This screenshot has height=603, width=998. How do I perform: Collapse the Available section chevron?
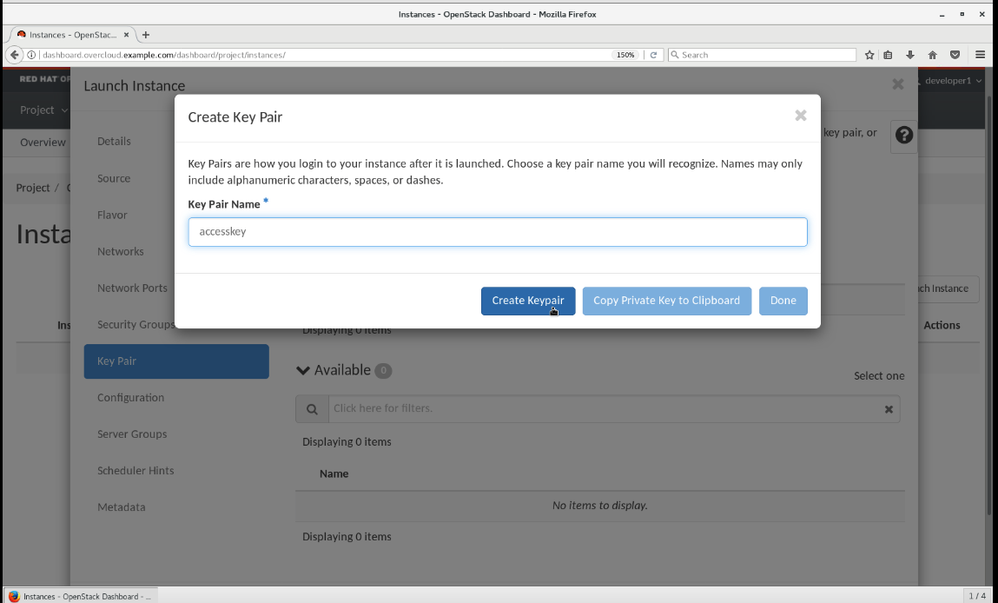[303, 370]
